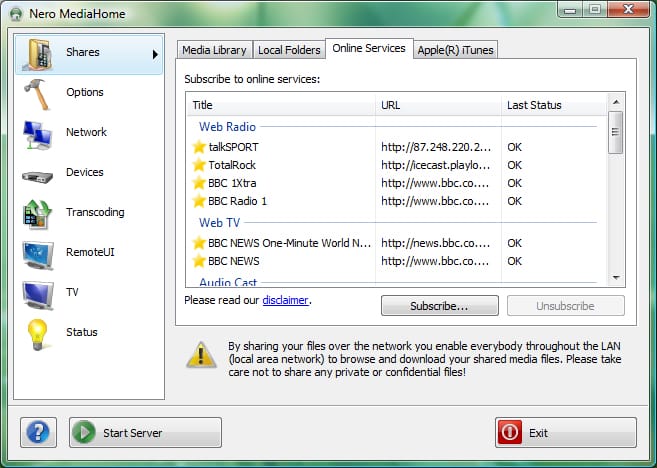
Task: Sort list by Title column header
Action: click(281, 105)
